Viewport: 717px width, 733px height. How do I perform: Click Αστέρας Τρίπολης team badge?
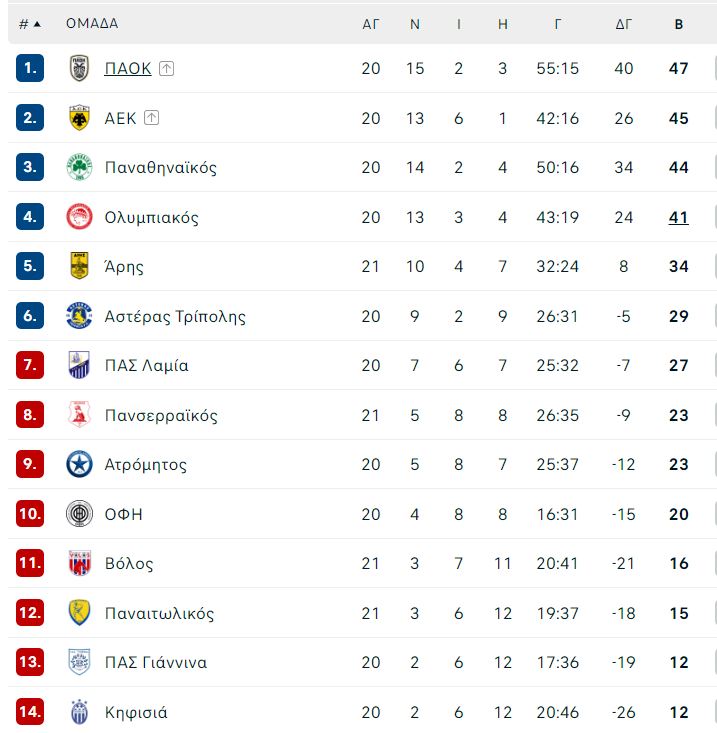tap(79, 316)
